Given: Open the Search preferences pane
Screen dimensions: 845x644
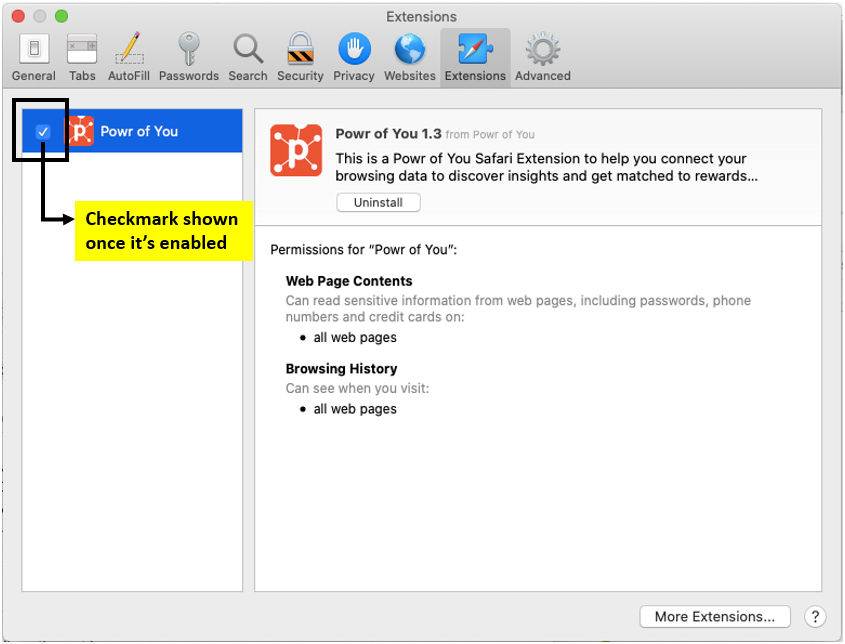Looking at the screenshot, I should click(x=248, y=58).
